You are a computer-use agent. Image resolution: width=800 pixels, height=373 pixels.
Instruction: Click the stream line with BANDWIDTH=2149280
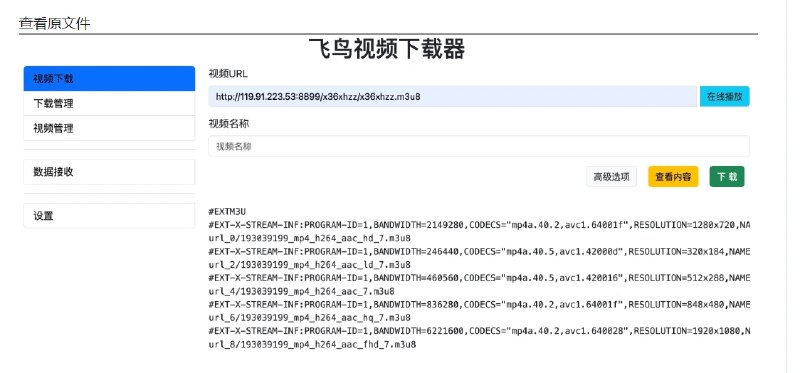tap(479, 225)
